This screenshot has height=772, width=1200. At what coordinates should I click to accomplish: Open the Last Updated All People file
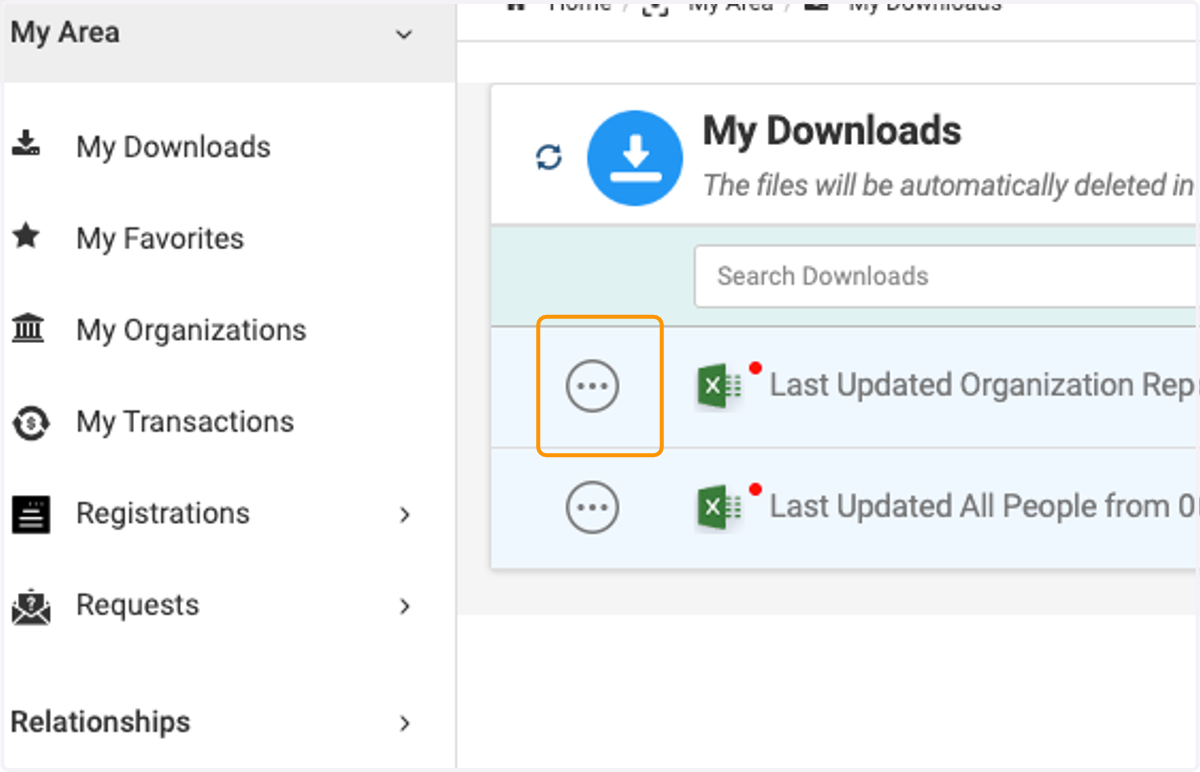pyautogui.click(x=983, y=507)
